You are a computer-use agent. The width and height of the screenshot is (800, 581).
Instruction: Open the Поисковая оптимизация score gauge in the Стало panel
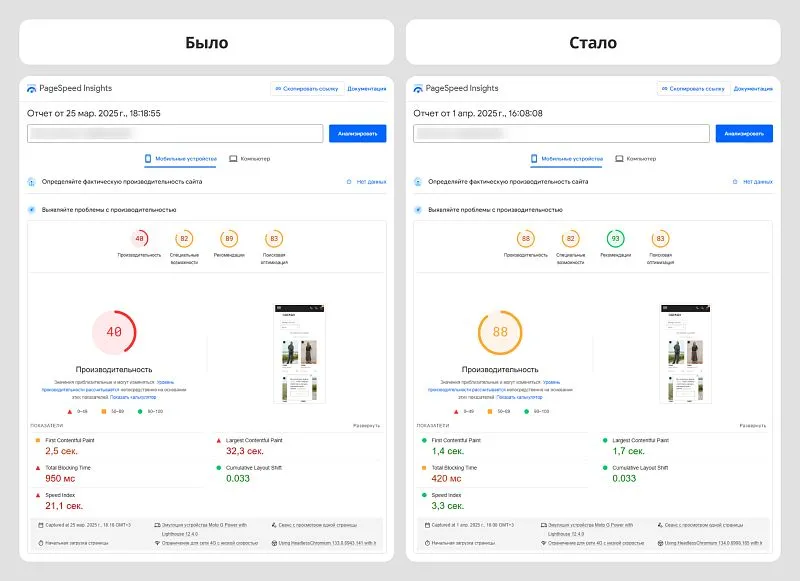tap(660, 239)
